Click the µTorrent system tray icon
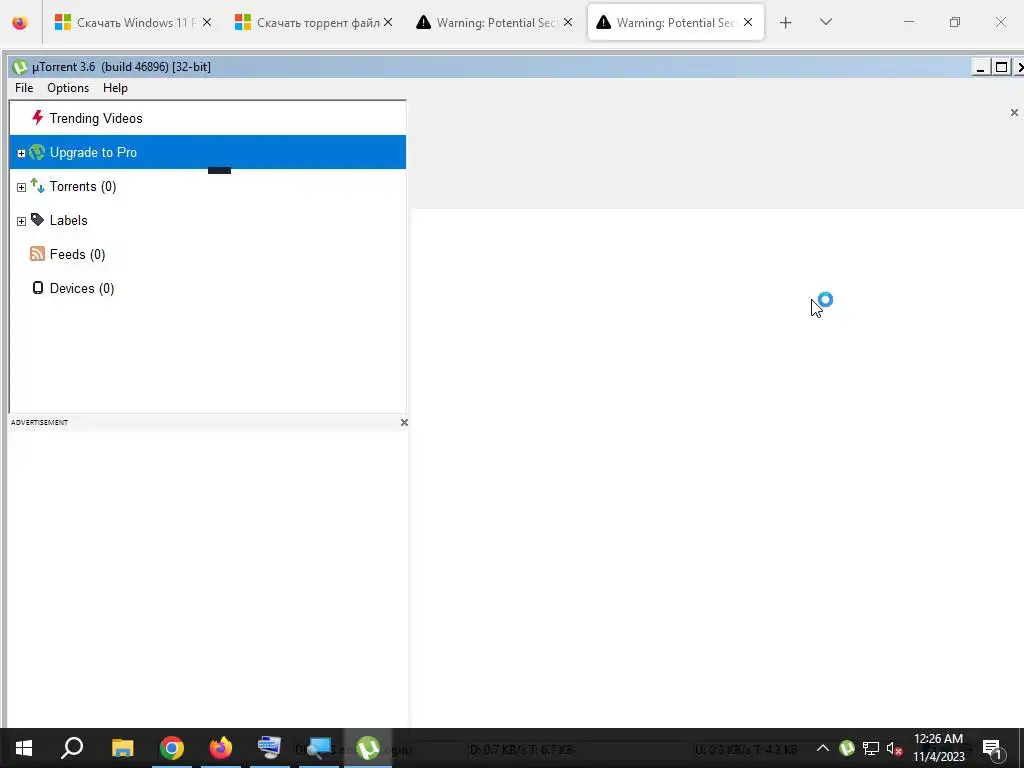The image size is (1024, 768). point(847,748)
